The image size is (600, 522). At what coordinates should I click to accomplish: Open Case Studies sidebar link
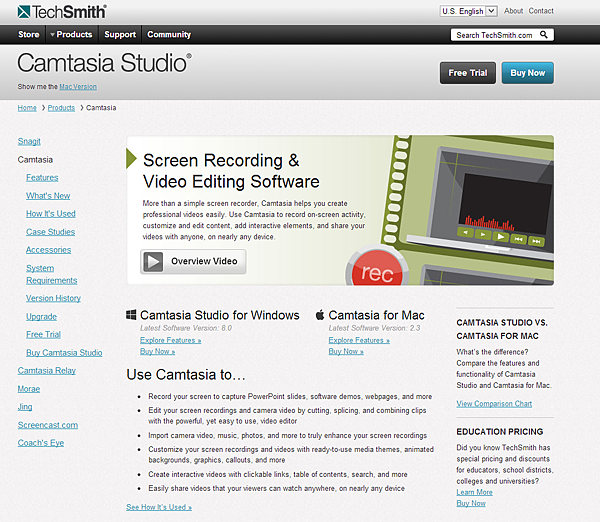point(51,232)
